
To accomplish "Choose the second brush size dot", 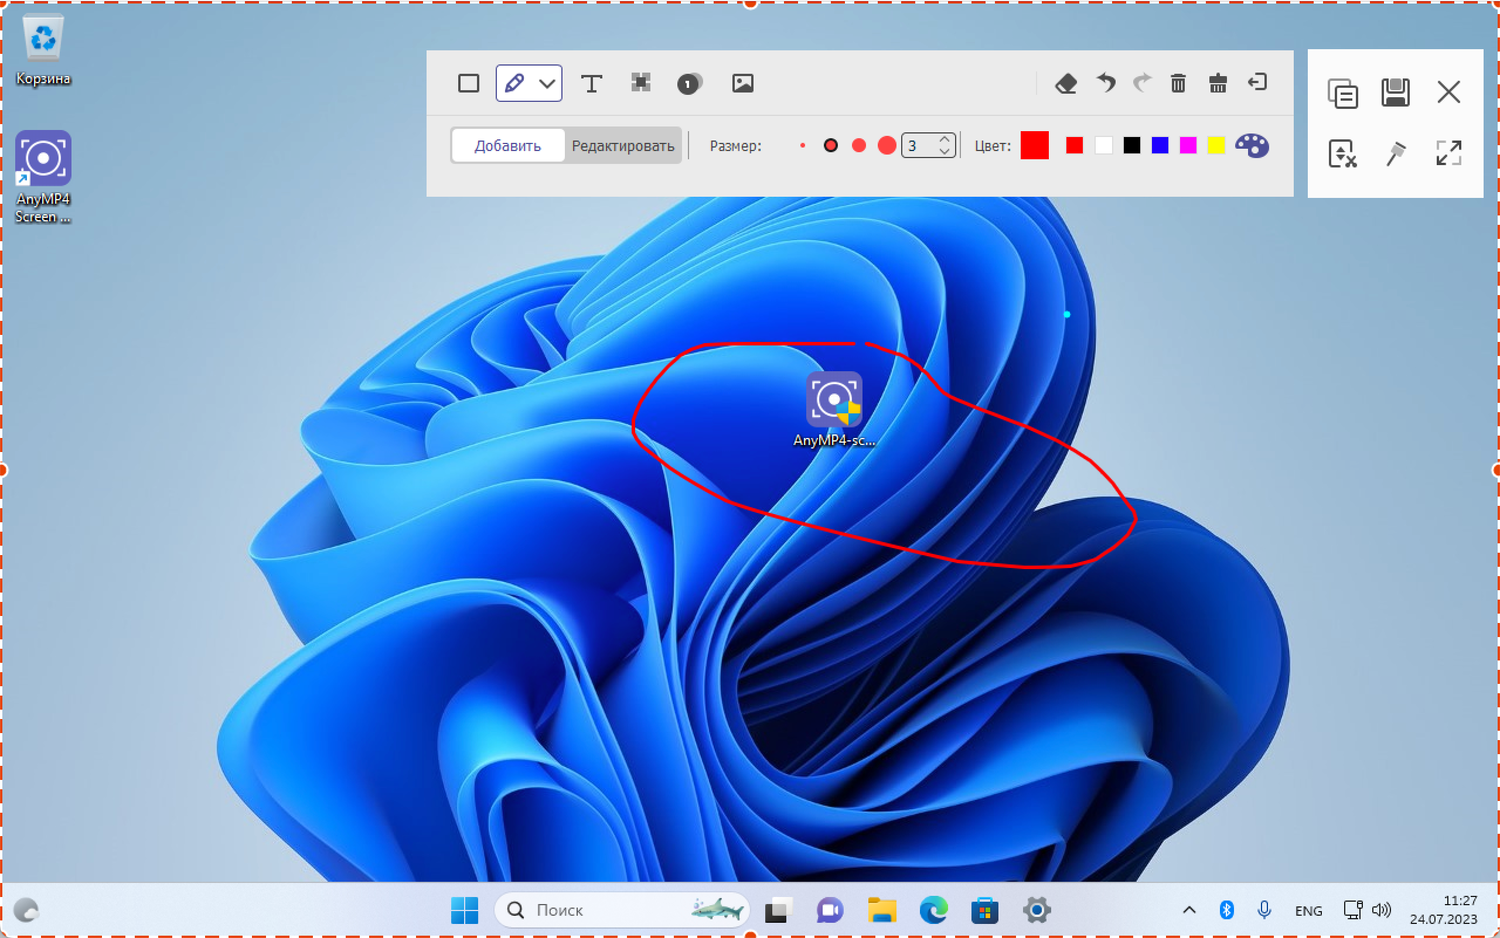I will point(830,146).
